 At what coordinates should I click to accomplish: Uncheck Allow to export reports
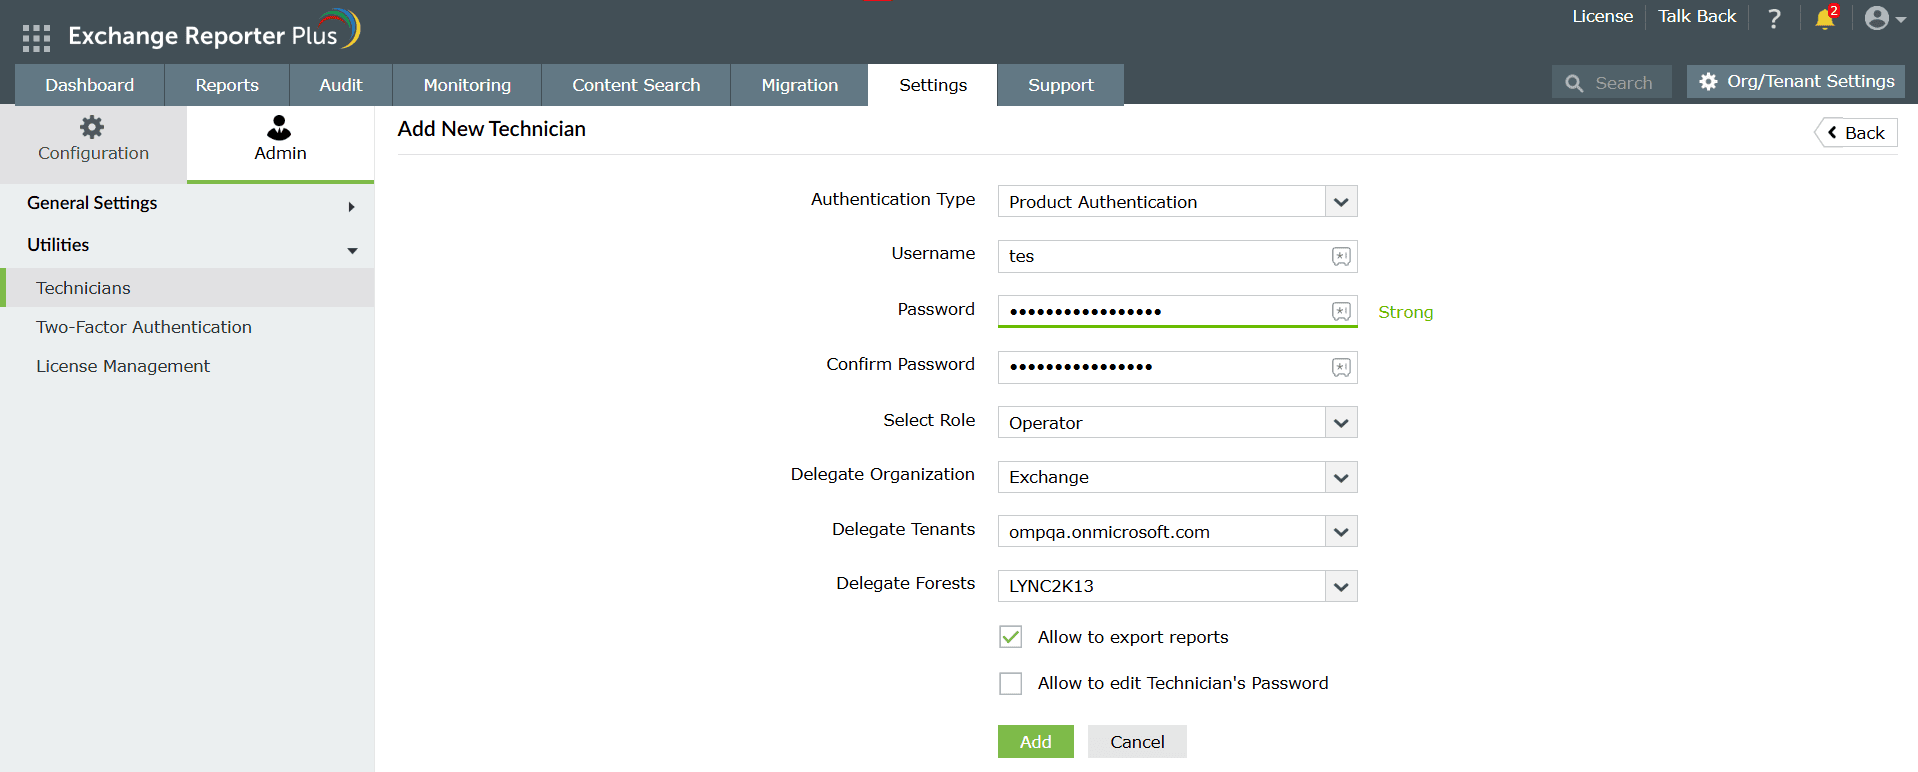tap(1011, 637)
